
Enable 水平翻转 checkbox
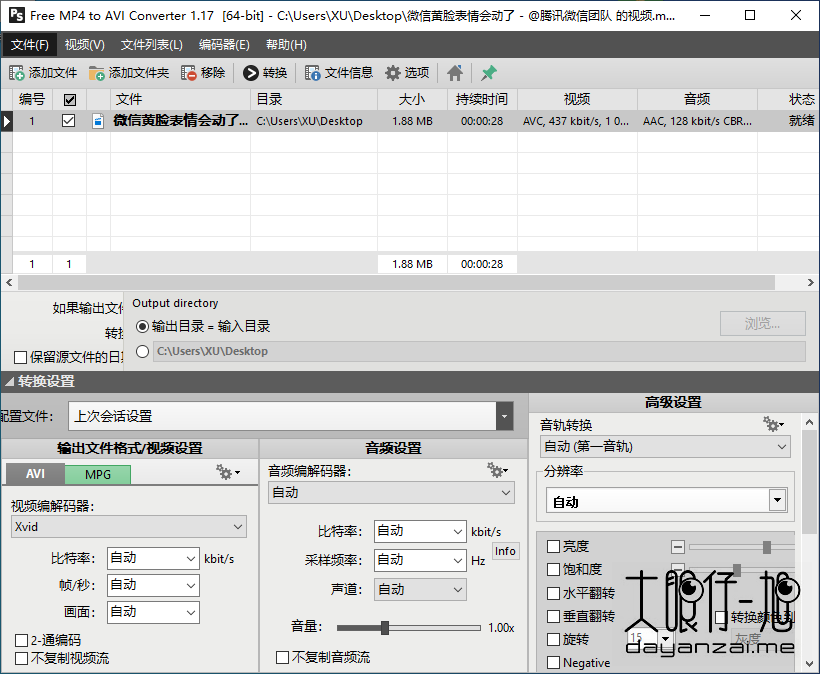tap(553, 593)
